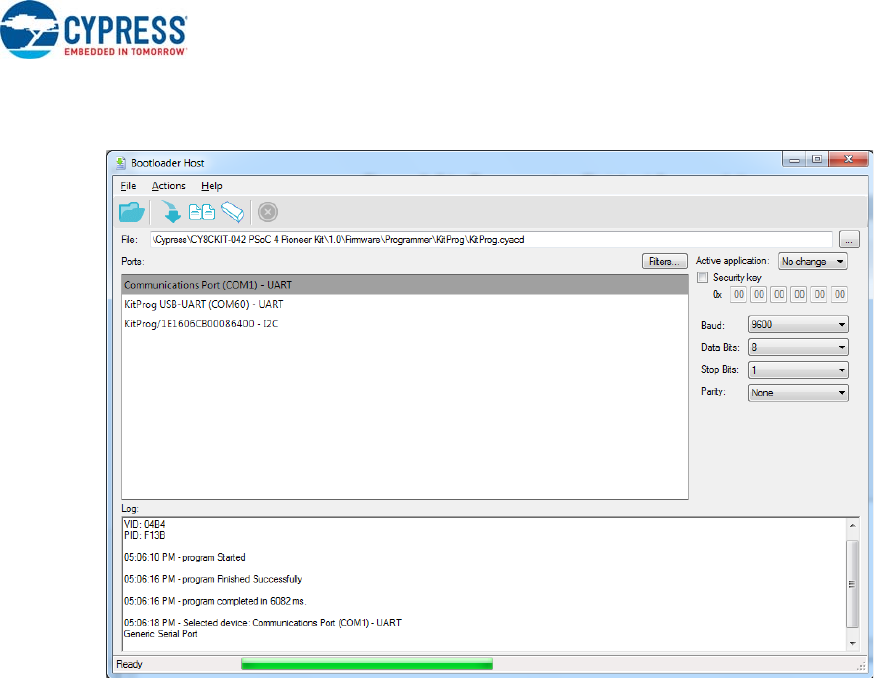The width and height of the screenshot is (874, 678).
Task: Expand the Baud rate dropdown
Action: tap(798, 325)
